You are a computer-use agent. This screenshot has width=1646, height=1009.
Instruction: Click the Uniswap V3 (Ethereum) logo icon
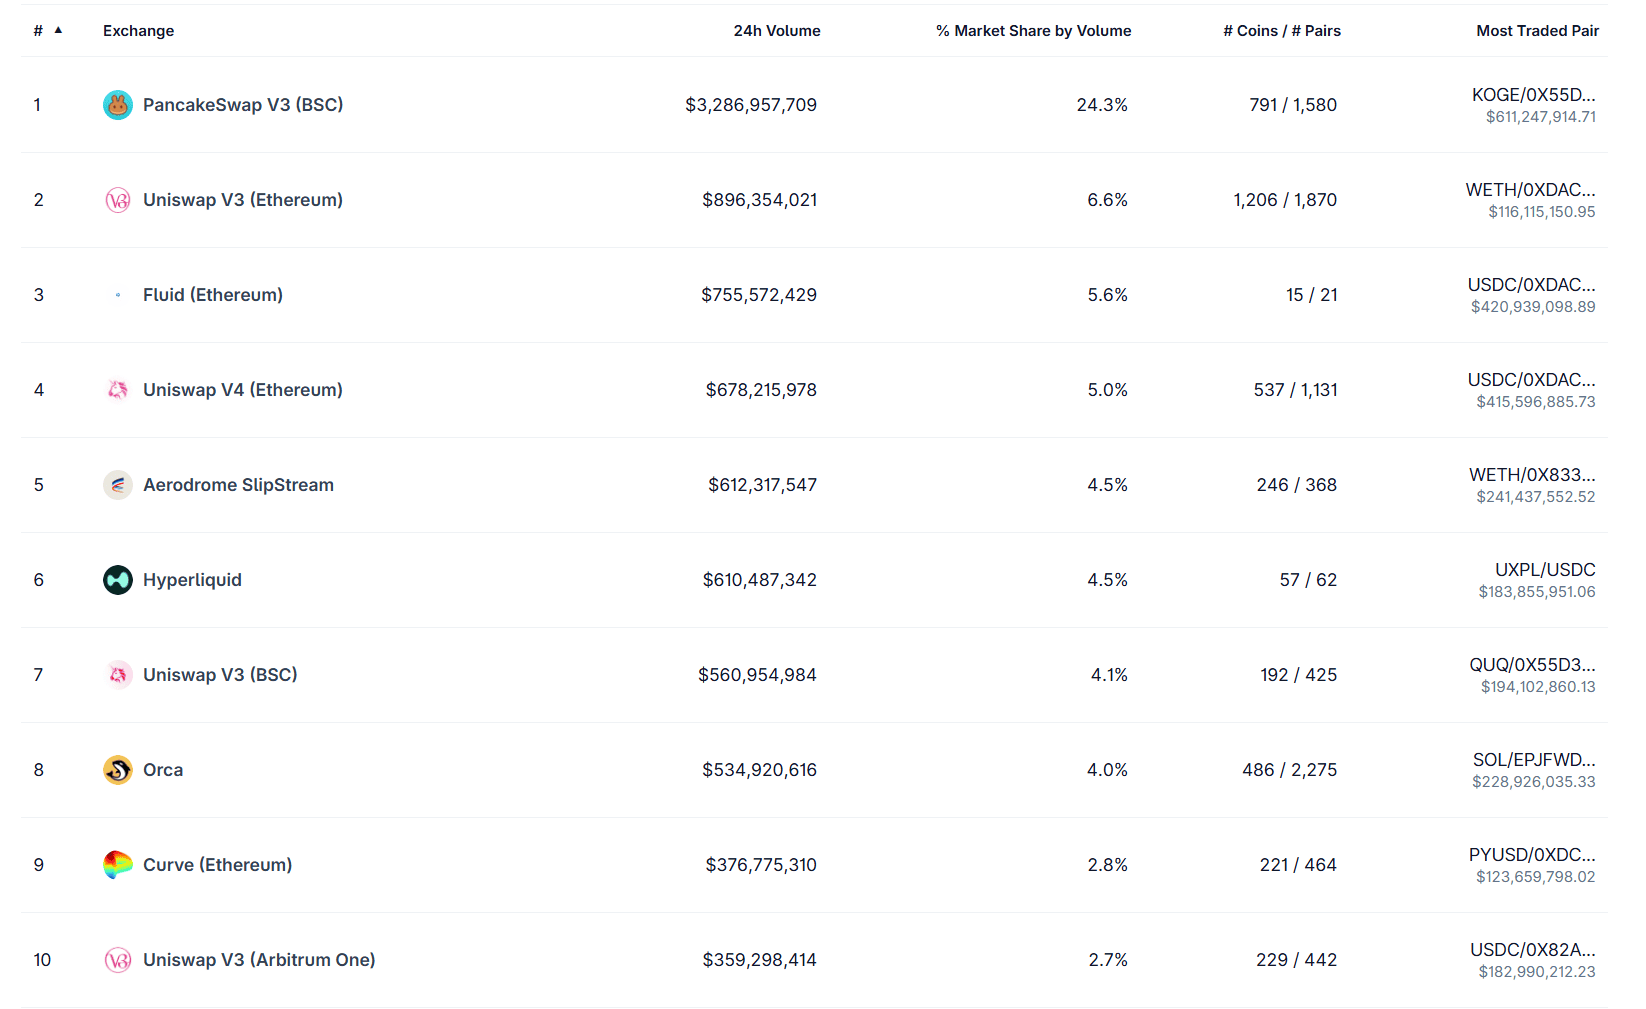point(118,200)
